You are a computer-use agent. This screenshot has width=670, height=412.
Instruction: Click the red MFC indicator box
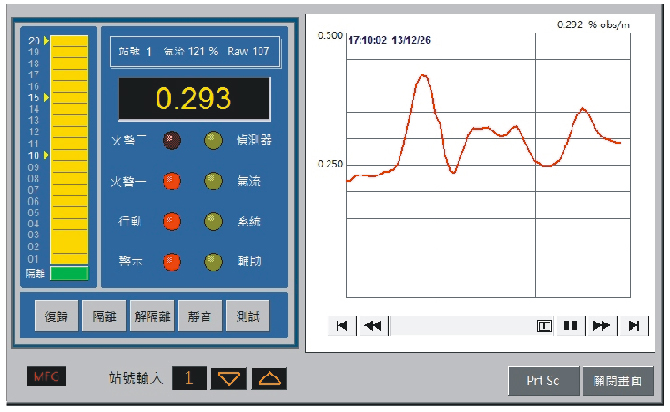tap(45, 378)
